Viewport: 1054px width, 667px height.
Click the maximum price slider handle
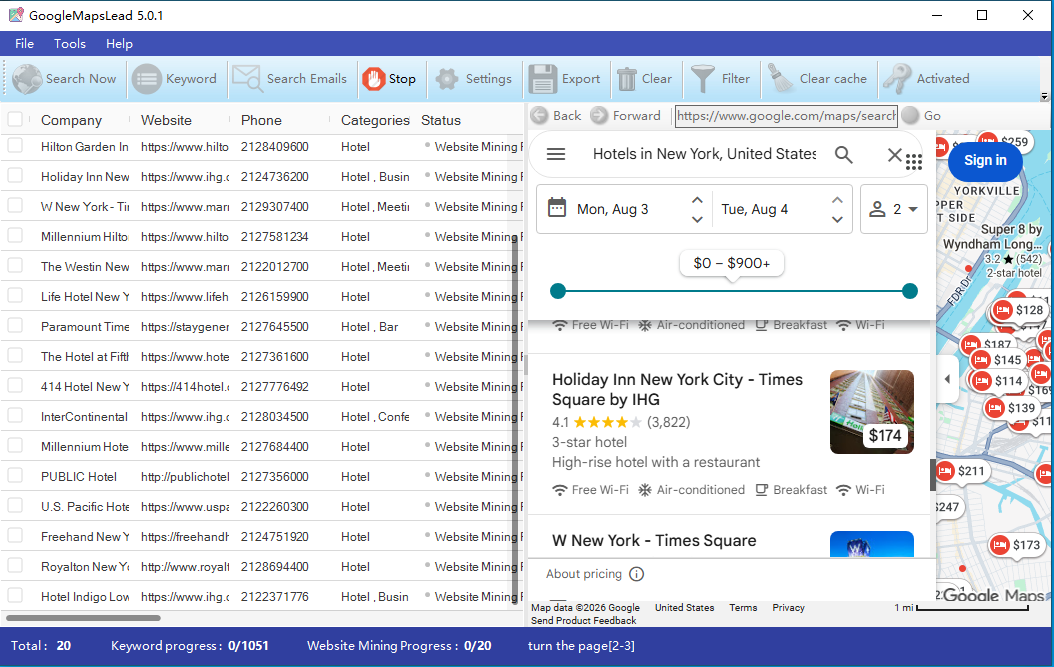coord(909,291)
